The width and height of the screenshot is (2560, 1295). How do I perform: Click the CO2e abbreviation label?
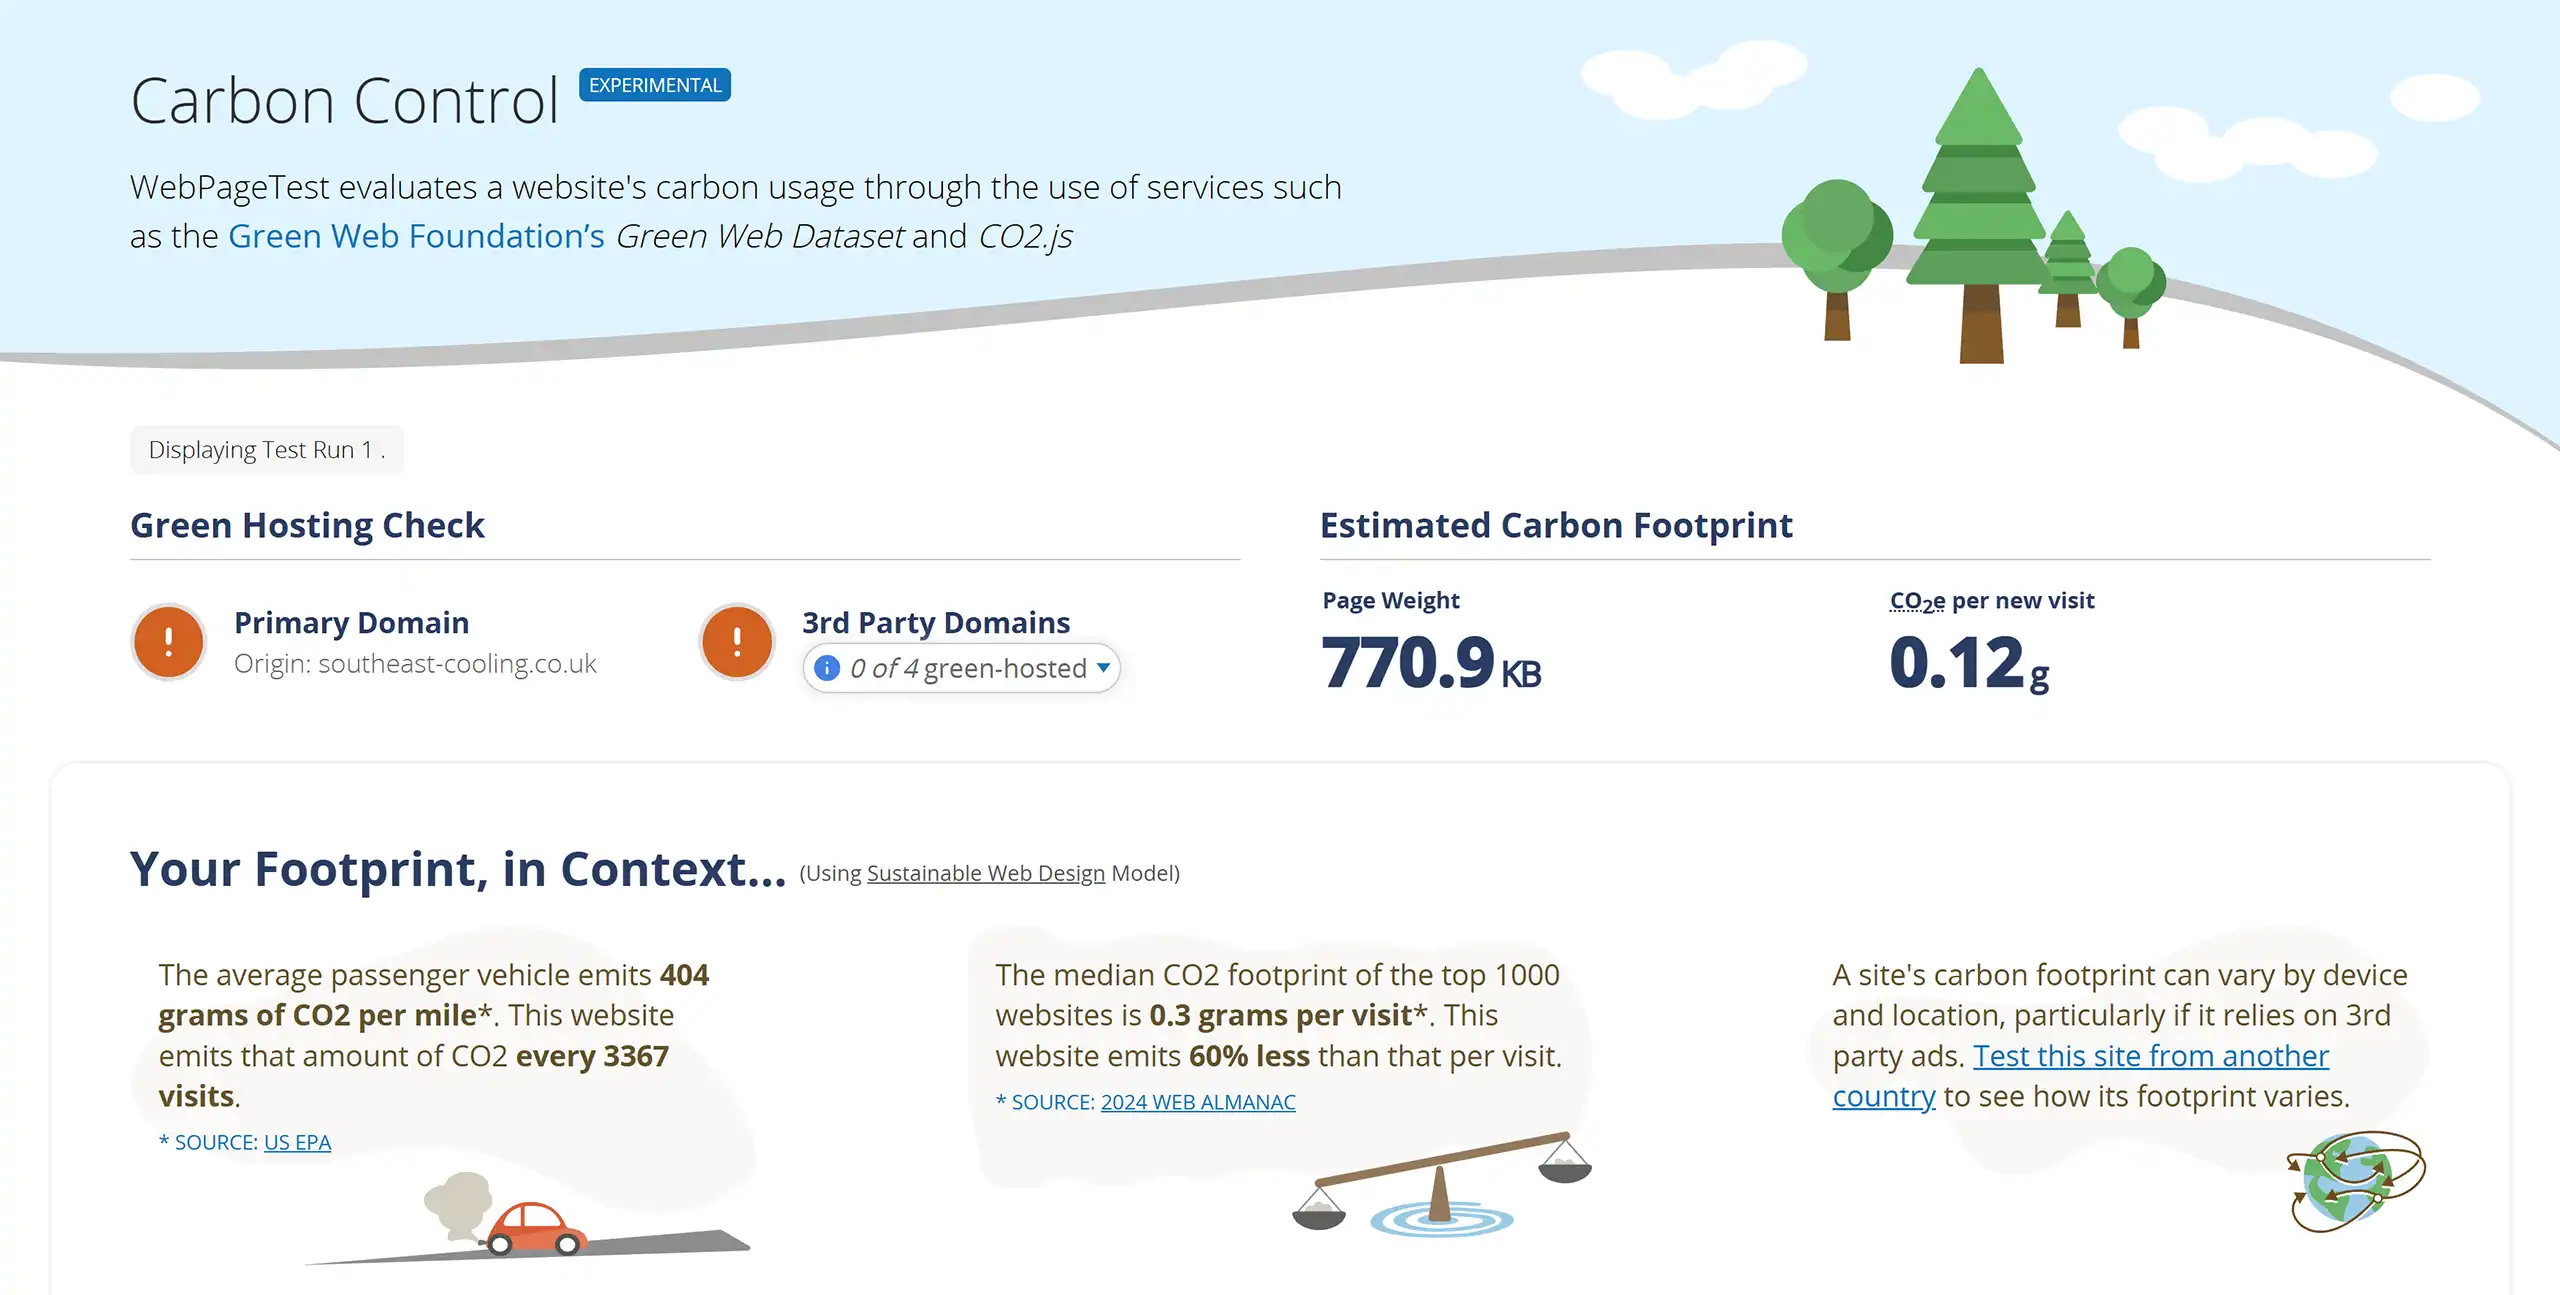pyautogui.click(x=1917, y=601)
